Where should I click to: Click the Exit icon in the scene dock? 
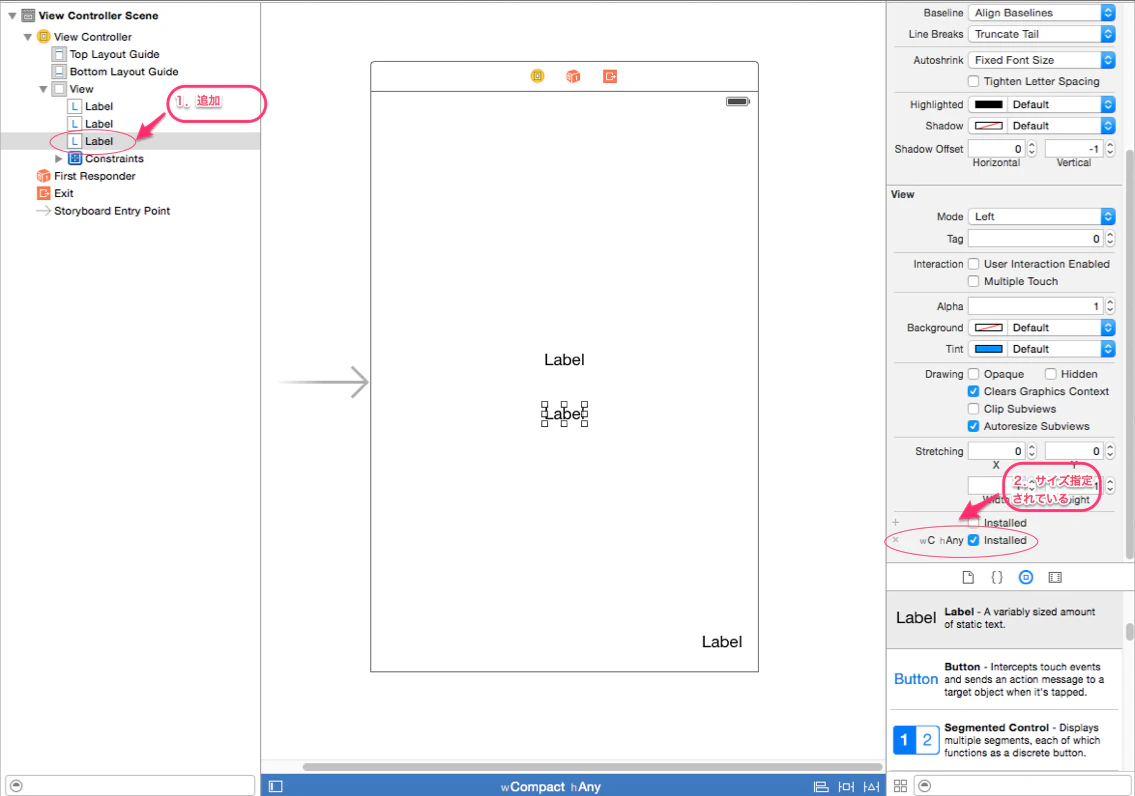(610, 76)
